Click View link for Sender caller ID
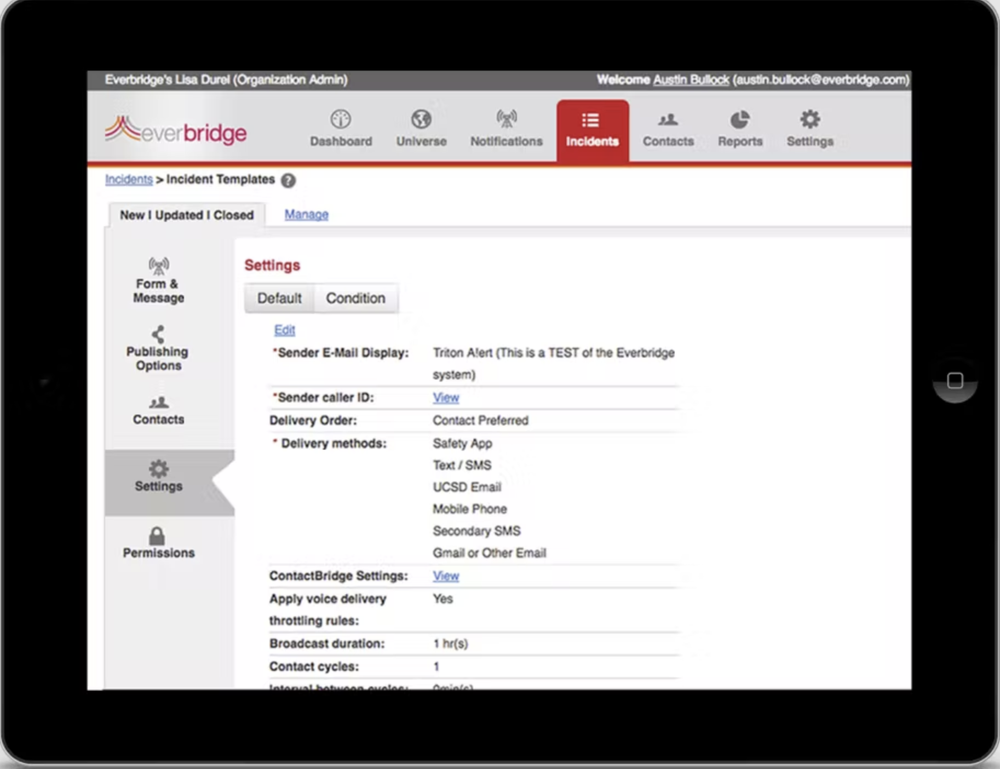 coord(446,398)
